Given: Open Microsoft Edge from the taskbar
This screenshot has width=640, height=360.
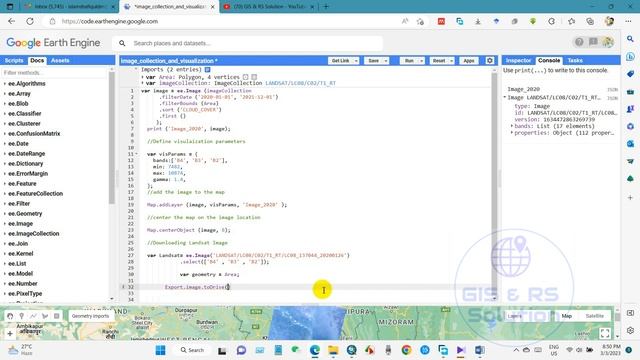Looking at the screenshot, I should point(315,350).
